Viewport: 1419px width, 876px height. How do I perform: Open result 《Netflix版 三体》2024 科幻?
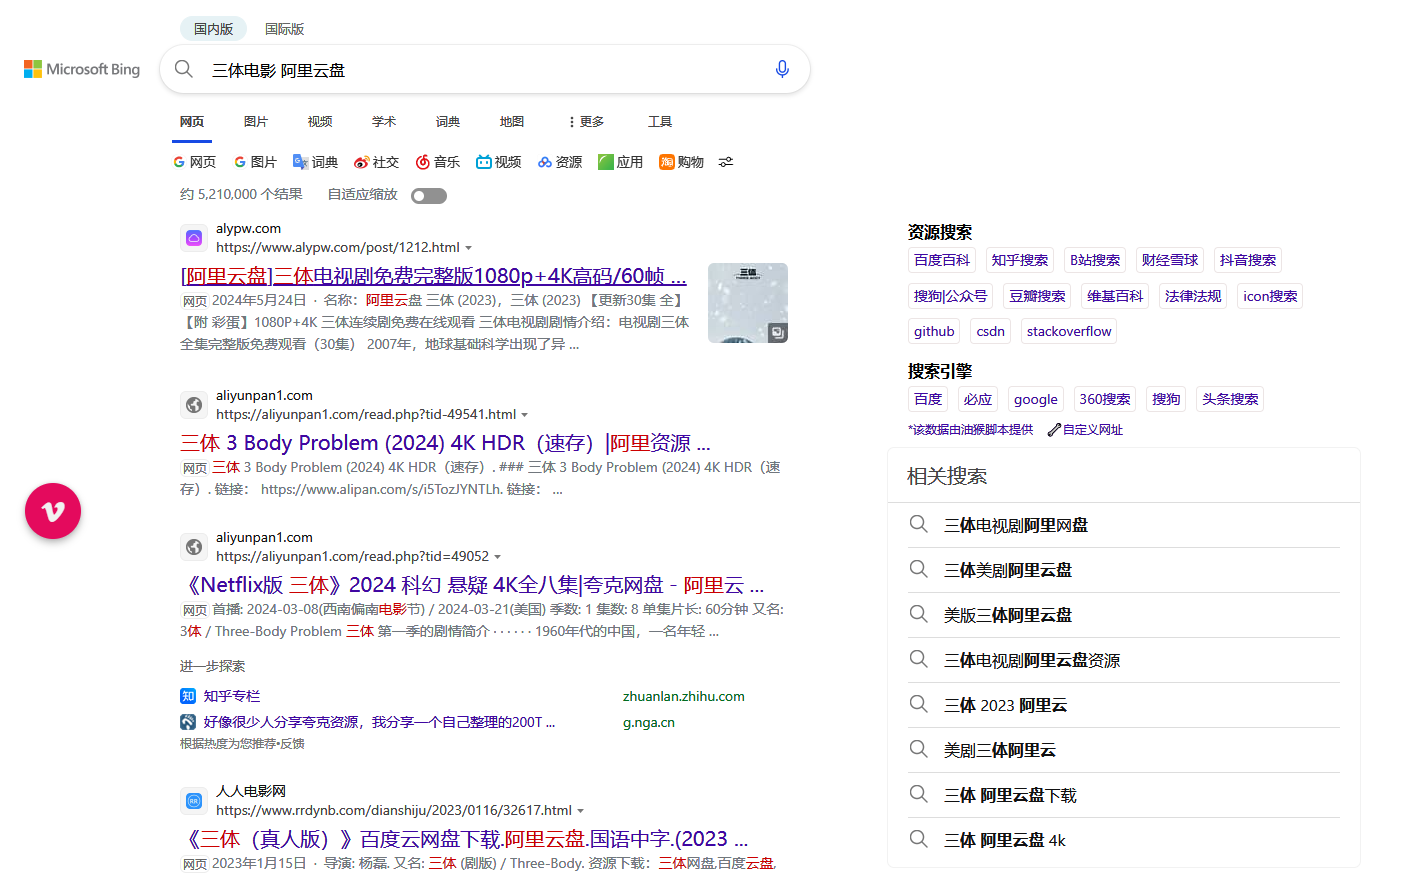click(472, 585)
